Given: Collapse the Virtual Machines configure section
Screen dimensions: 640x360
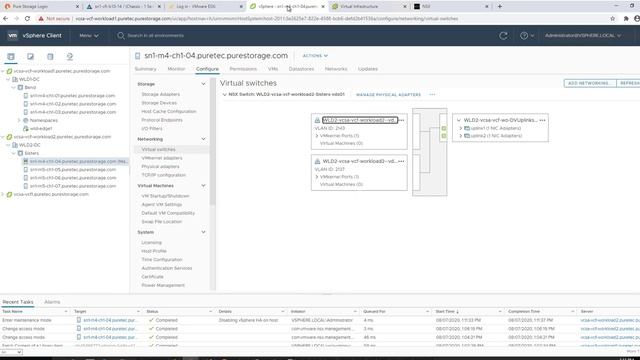Looking at the screenshot, I should [x=203, y=186].
